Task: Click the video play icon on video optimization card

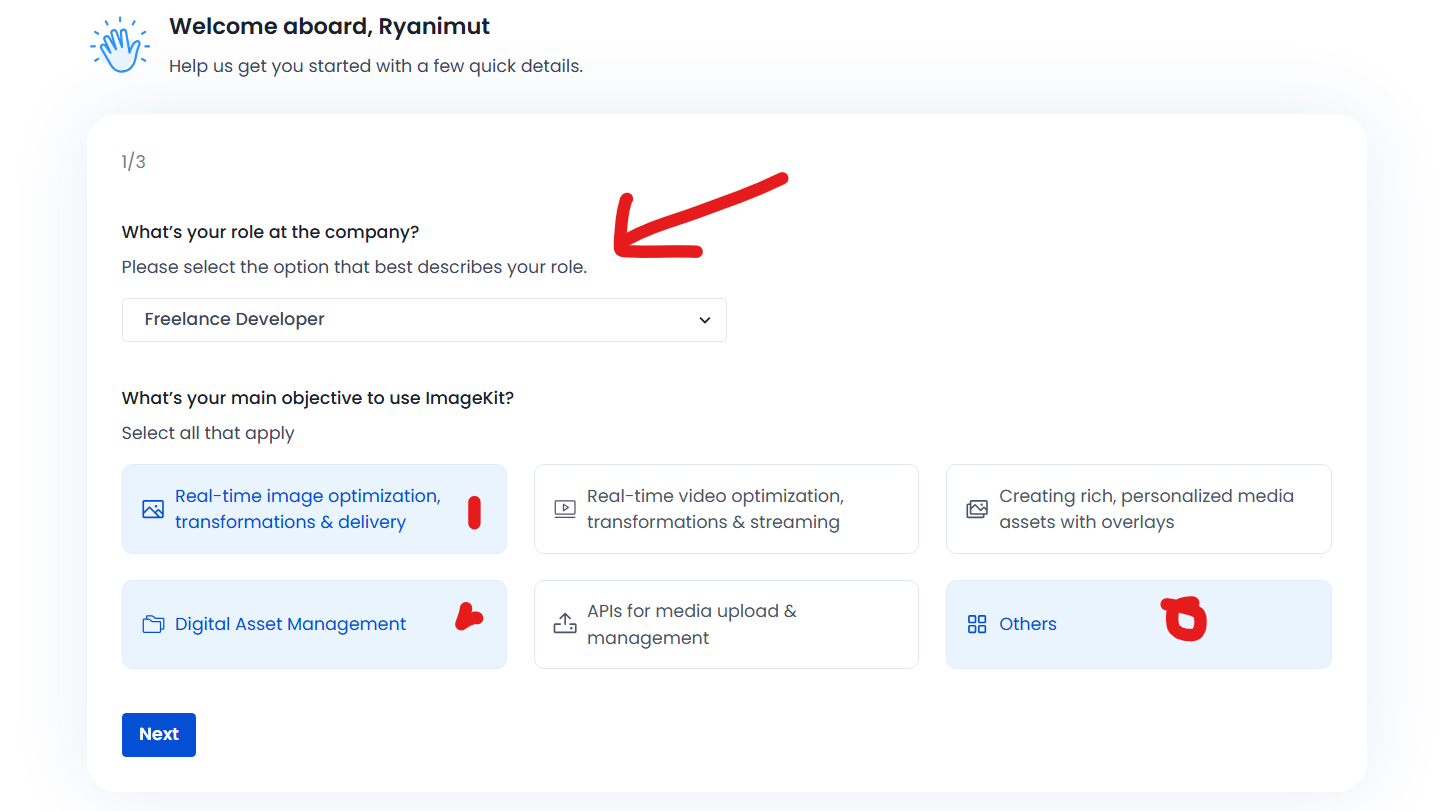Action: 565,509
